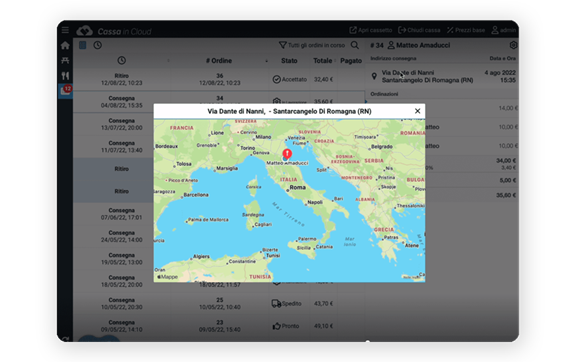This screenshot has height=362, width=576.
Task: Click the 32,40 € total in Accettato row
Action: pos(323,79)
